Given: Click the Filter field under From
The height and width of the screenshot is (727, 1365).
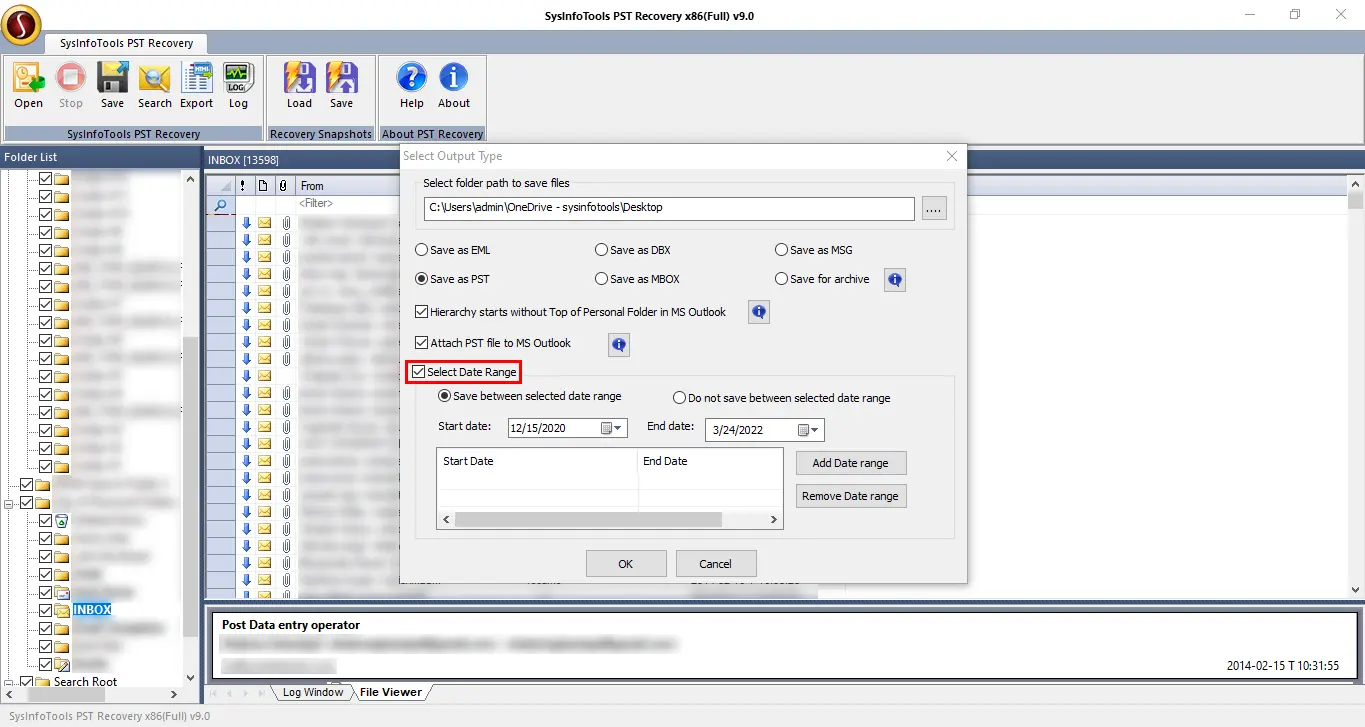Looking at the screenshot, I should pos(348,204).
